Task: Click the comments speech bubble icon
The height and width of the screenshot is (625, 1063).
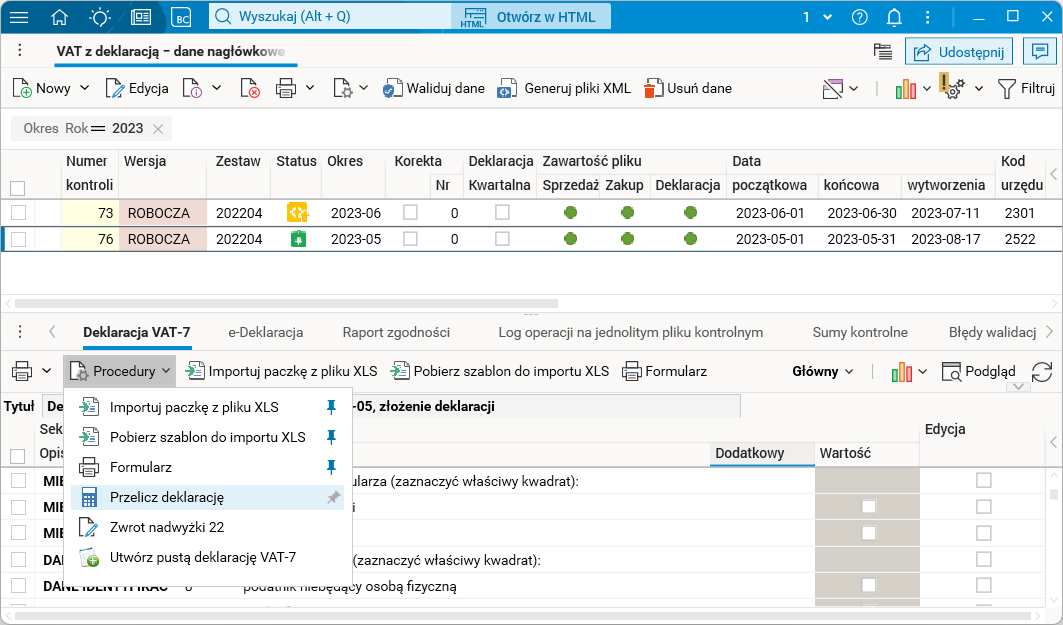Action: coord(1039,52)
